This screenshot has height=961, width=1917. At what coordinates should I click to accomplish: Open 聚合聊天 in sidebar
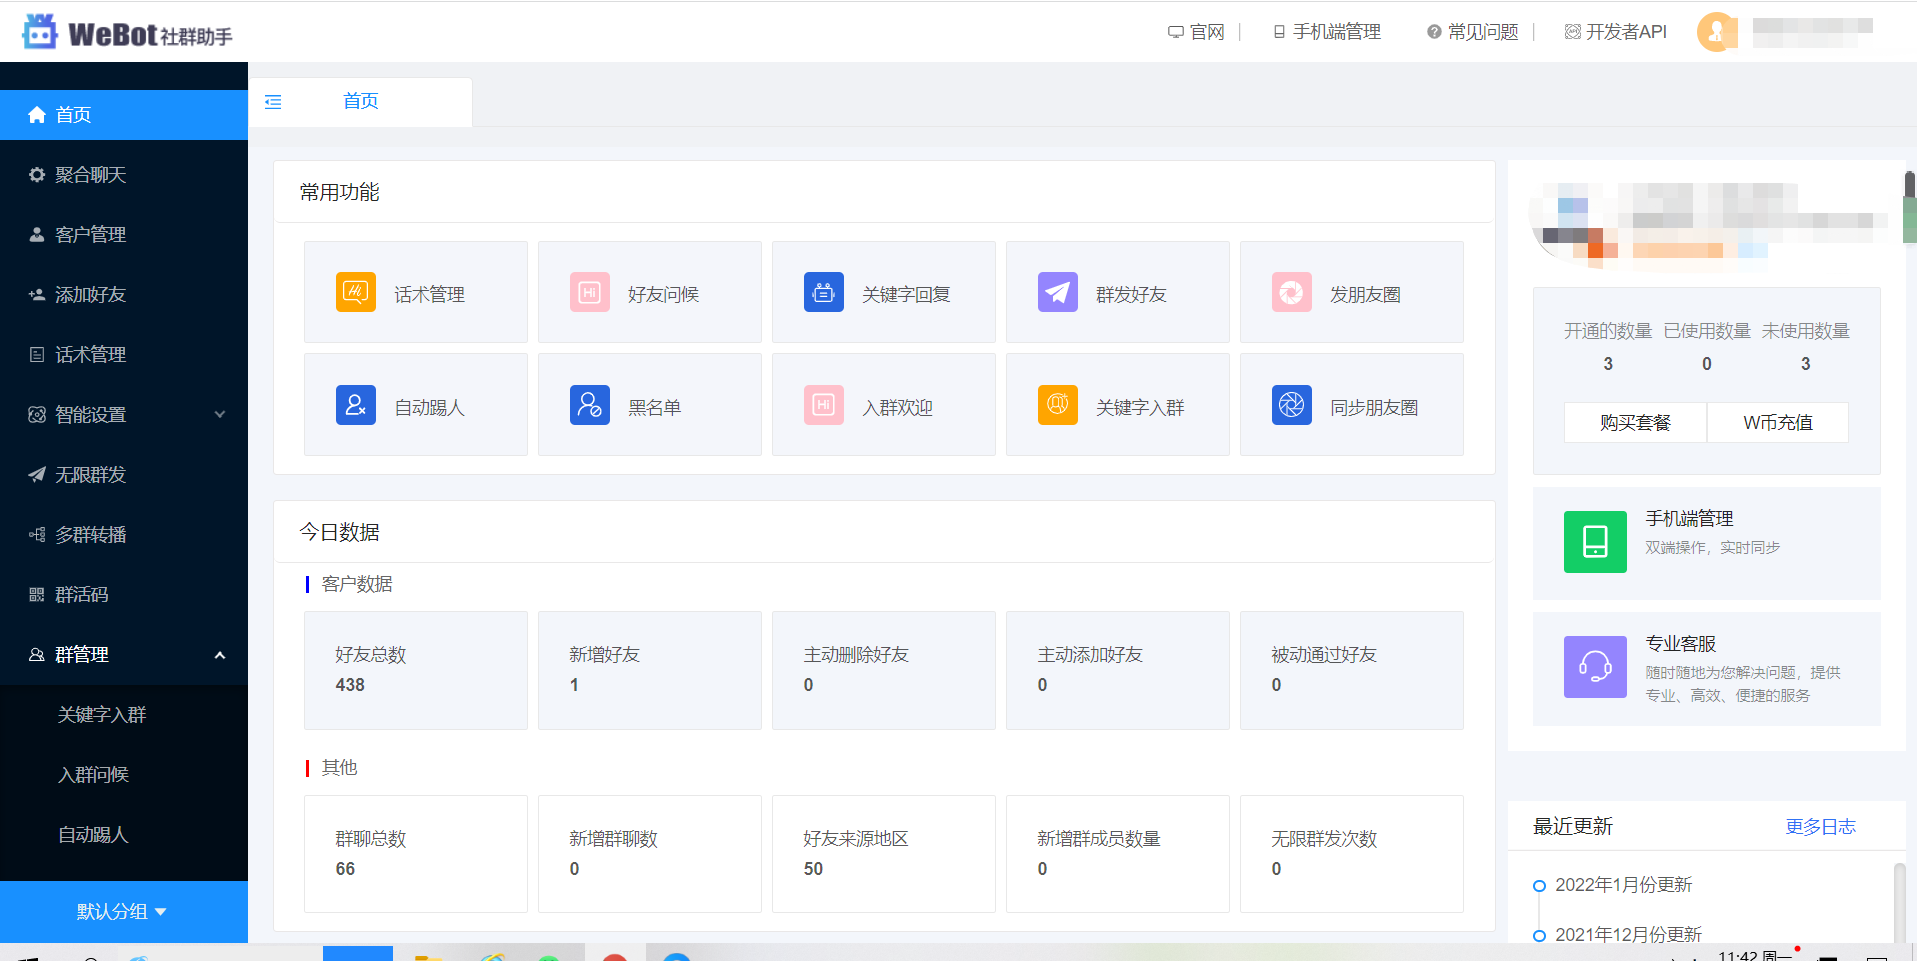(x=124, y=175)
